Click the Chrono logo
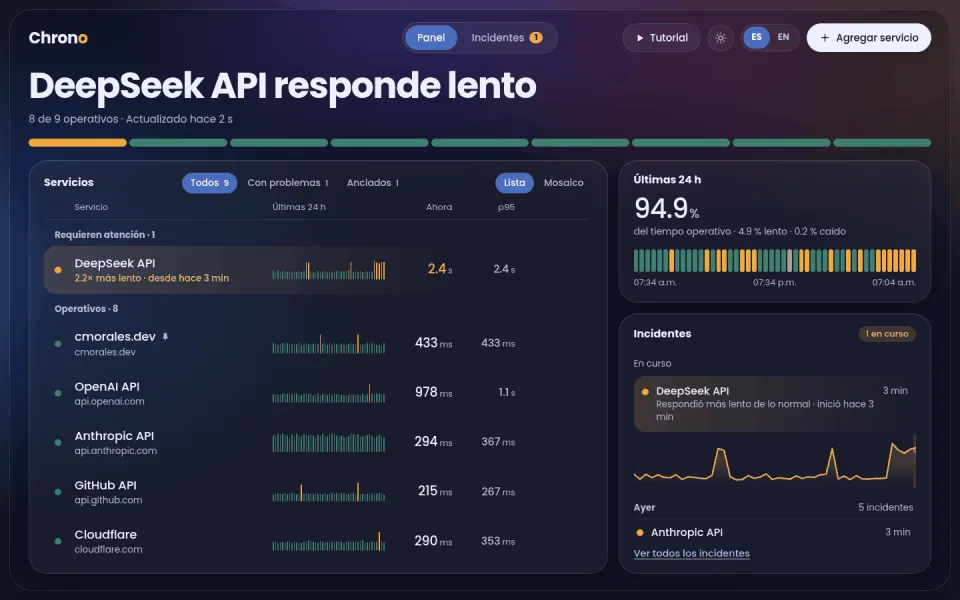This screenshot has width=960, height=600. click(x=58, y=38)
